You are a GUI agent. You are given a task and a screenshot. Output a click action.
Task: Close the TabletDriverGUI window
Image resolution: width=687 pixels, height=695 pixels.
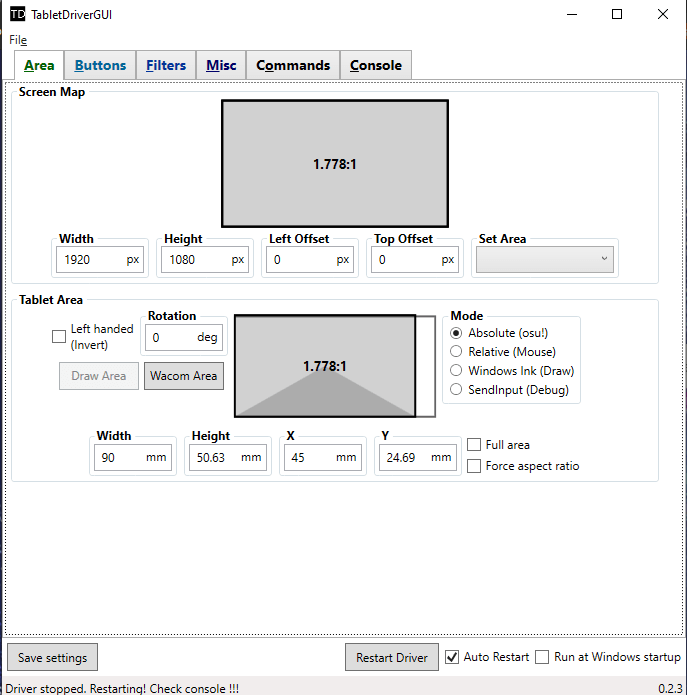click(663, 14)
